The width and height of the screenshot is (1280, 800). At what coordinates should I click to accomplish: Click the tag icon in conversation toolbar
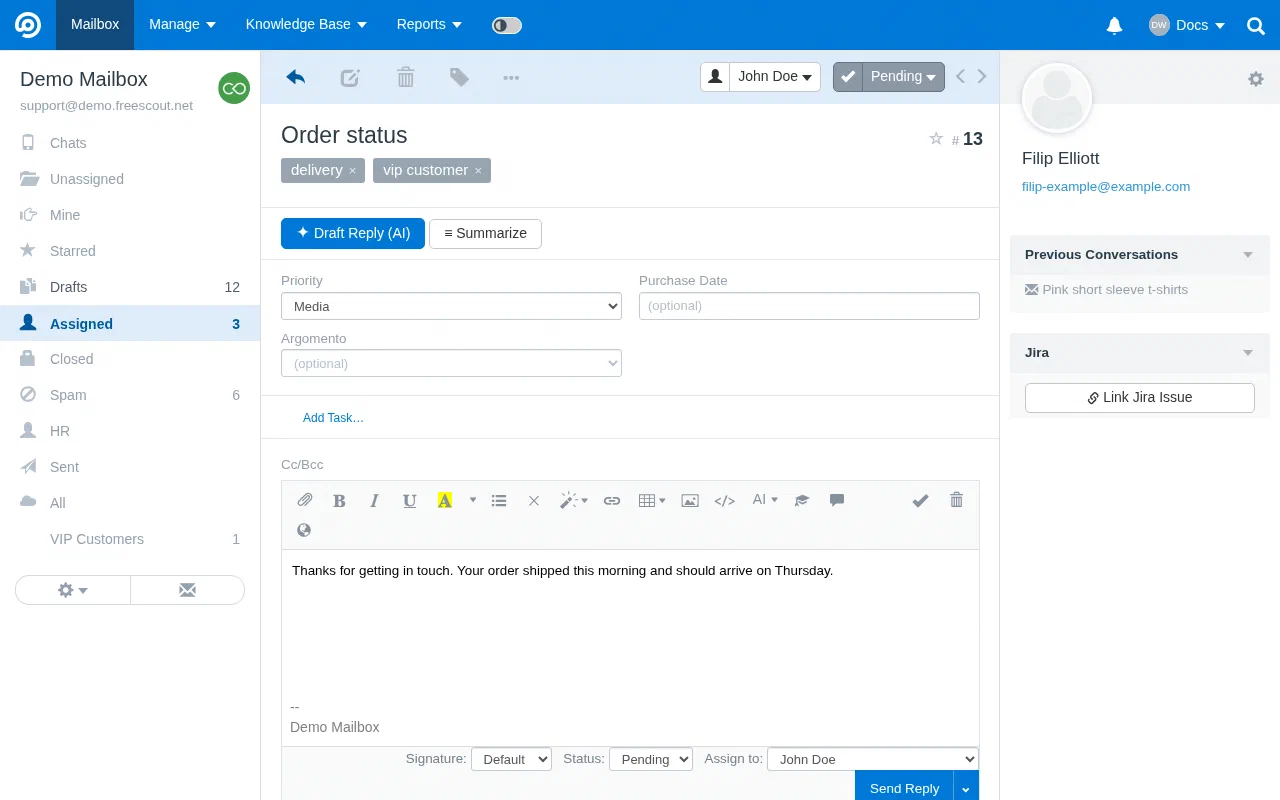click(x=459, y=77)
